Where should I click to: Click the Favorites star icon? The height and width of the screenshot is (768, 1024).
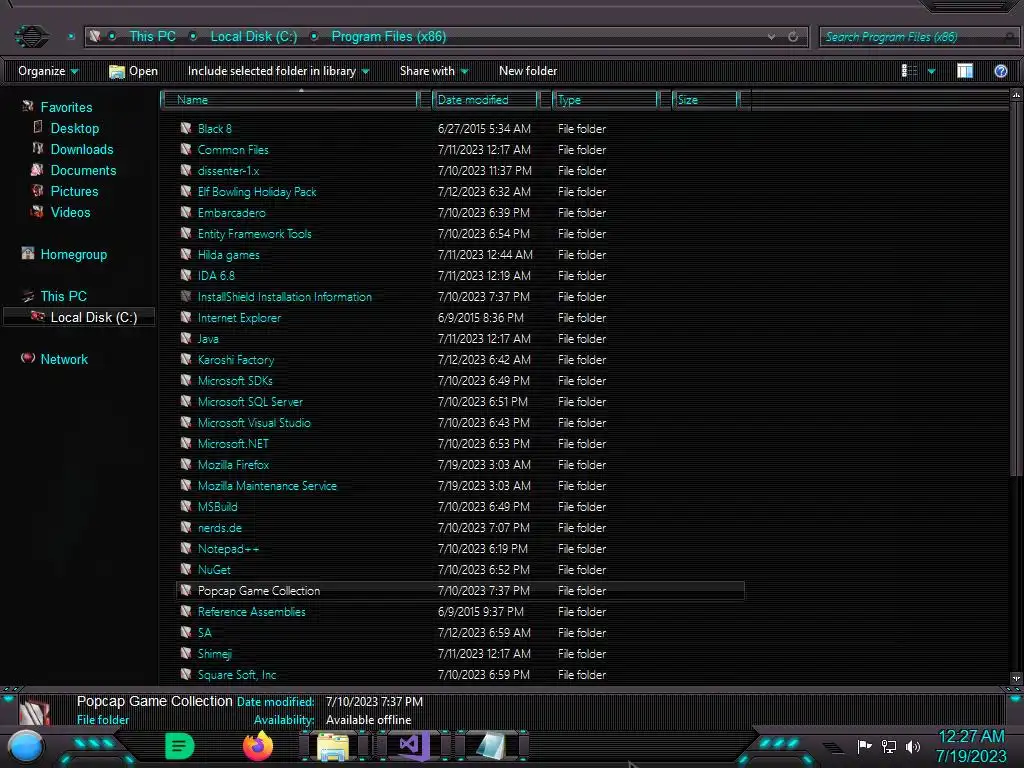pos(27,106)
